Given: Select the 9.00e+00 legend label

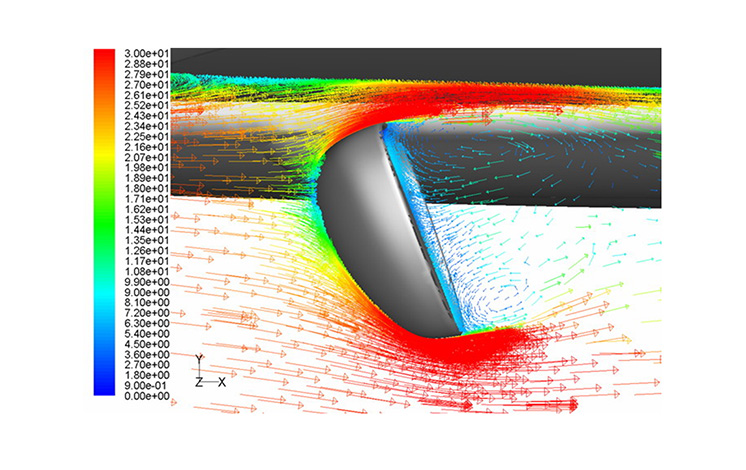Looking at the screenshot, I should point(147,292).
